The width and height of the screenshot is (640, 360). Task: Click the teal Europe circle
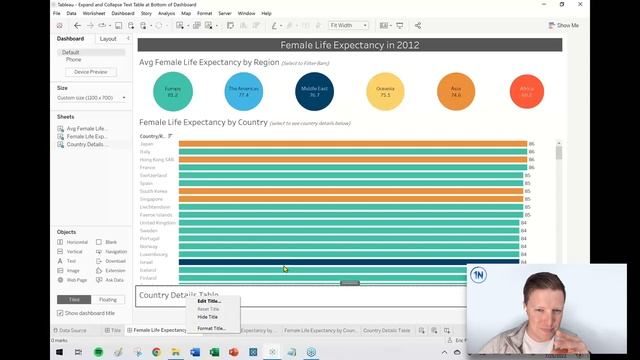point(173,91)
